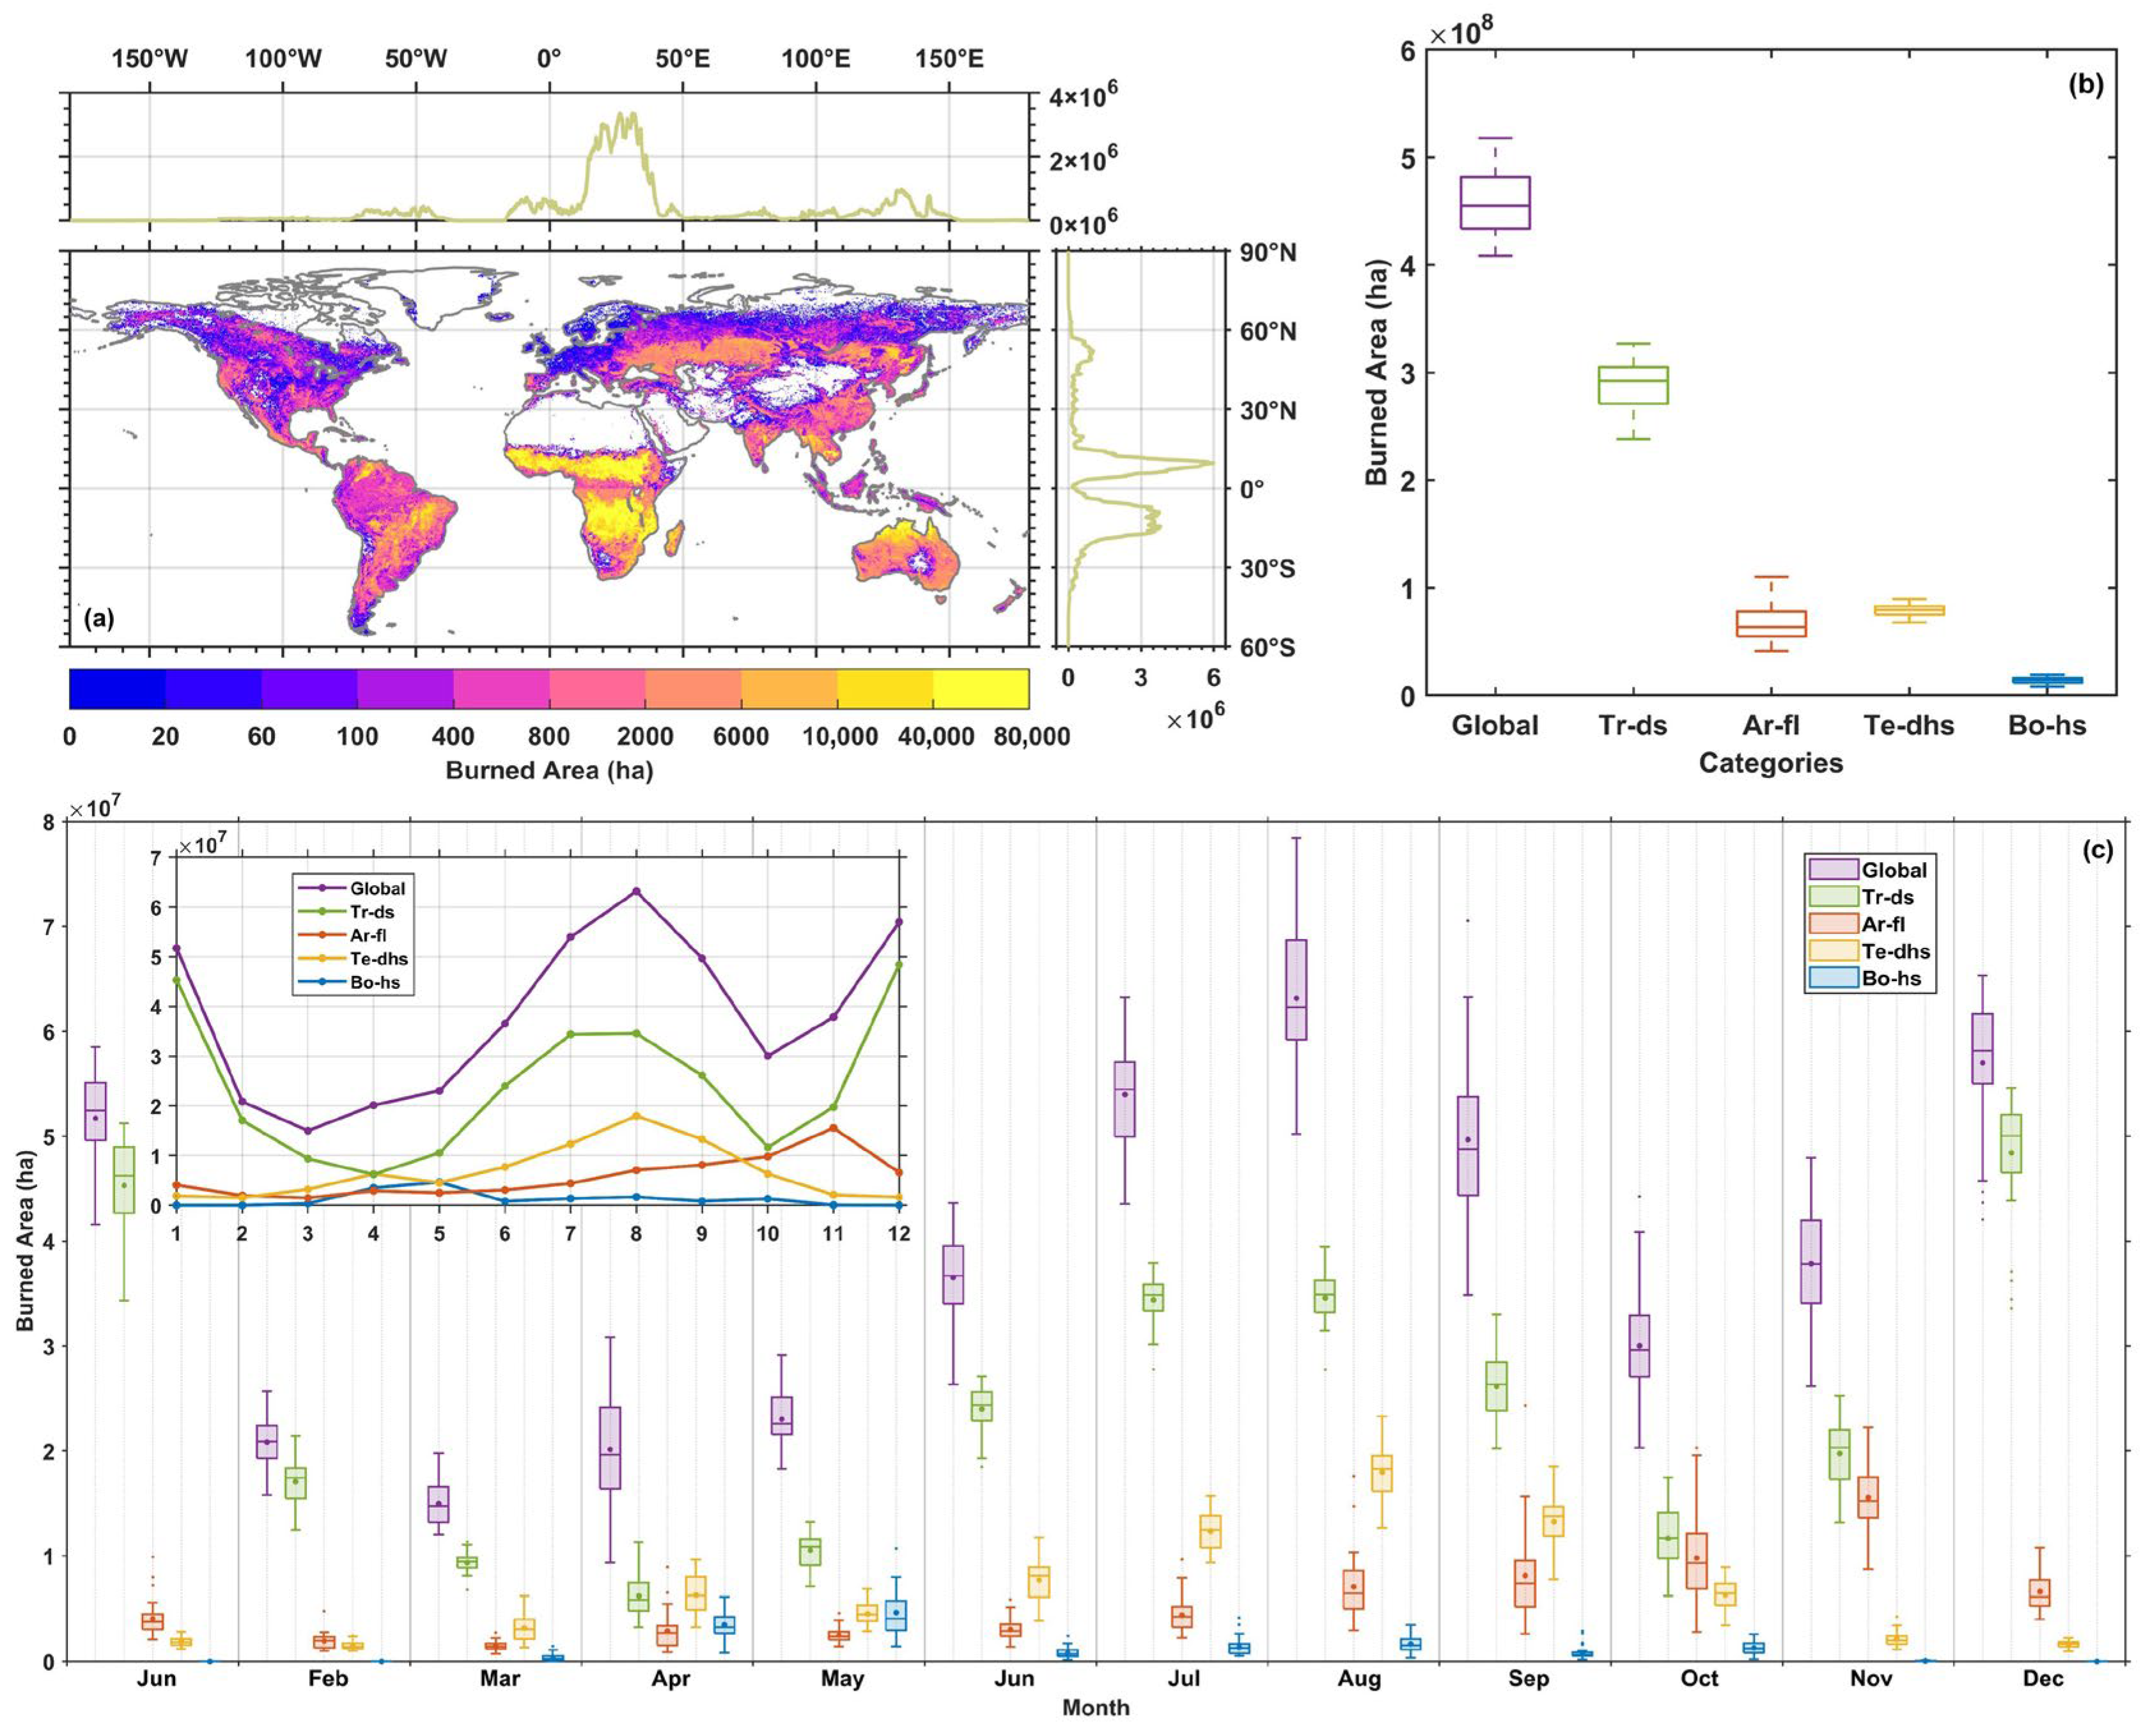The height and width of the screenshot is (1736, 2148).
Task: Click the Sep month label
Action: point(1529,1679)
